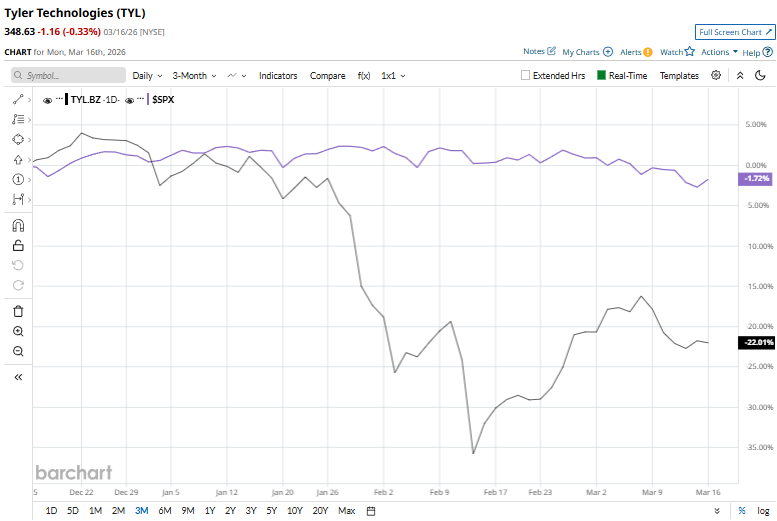
Task: Open the Daily frequency dropdown
Action: [x=148, y=75]
